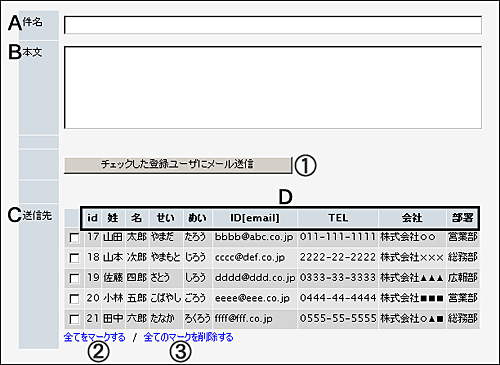Click the やまもと reading cell

166,257
